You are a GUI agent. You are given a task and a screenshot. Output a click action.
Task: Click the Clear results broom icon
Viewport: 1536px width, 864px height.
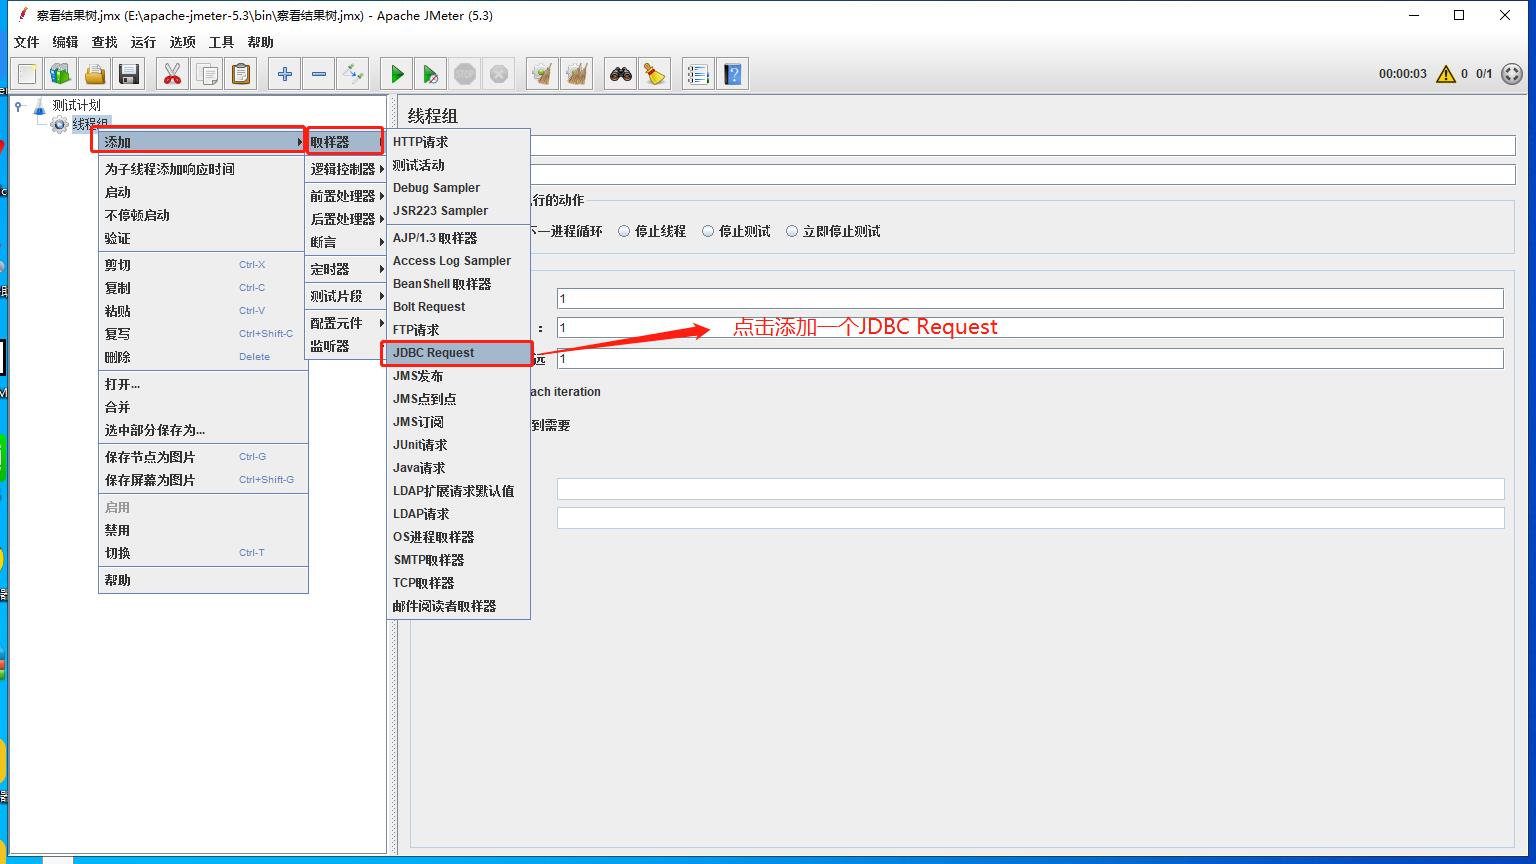click(543, 74)
